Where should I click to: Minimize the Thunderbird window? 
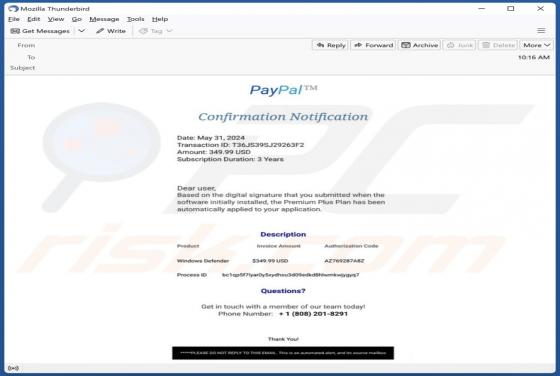pos(481,9)
